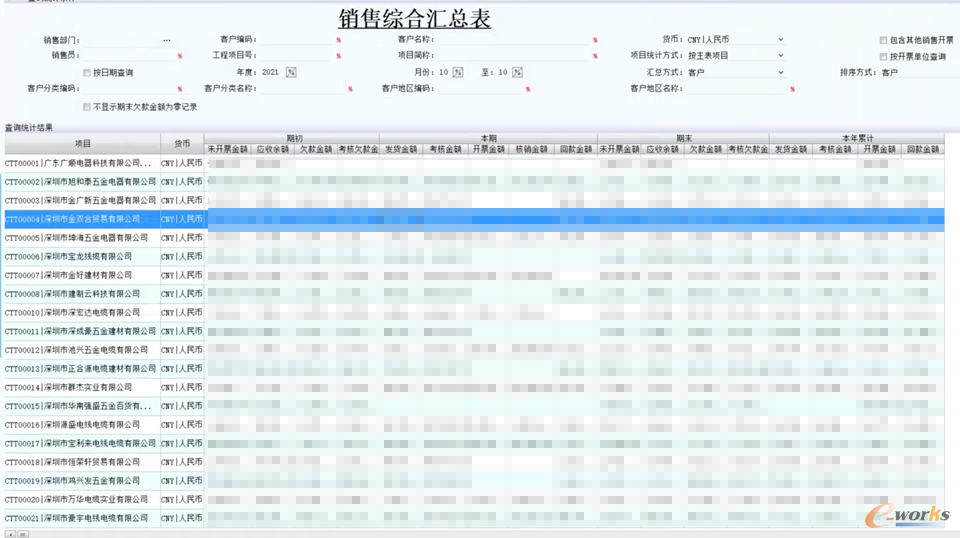Click the 客户分类编码 input field
This screenshot has width=960, height=538.
click(x=129, y=89)
